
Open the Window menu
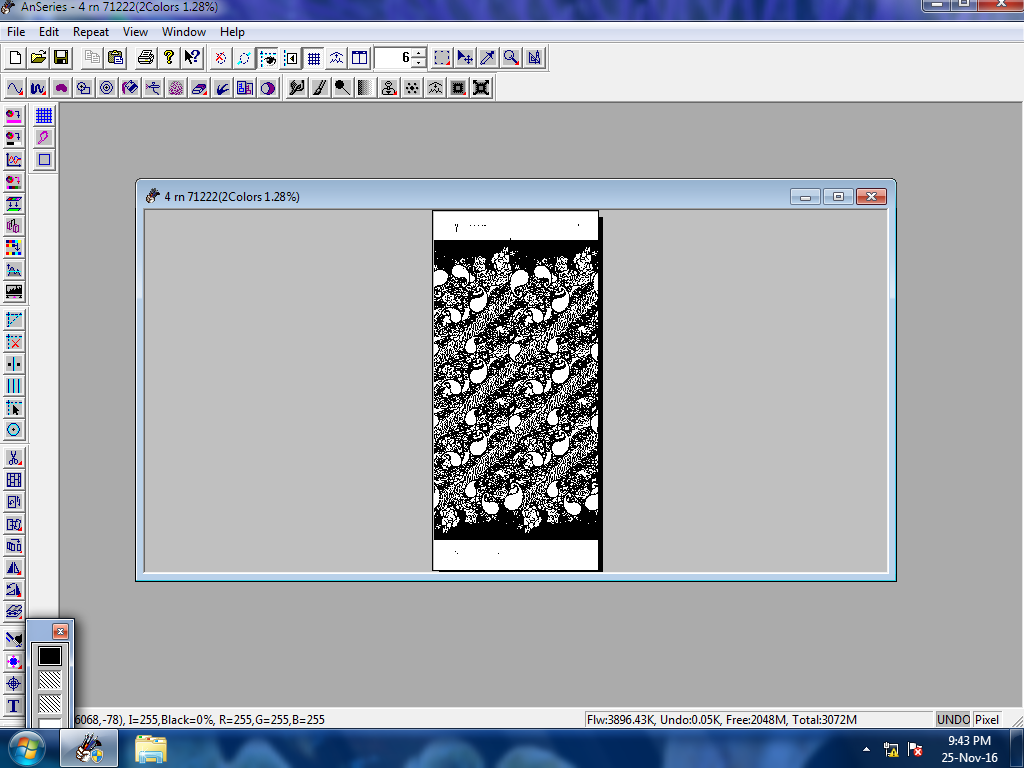184,31
